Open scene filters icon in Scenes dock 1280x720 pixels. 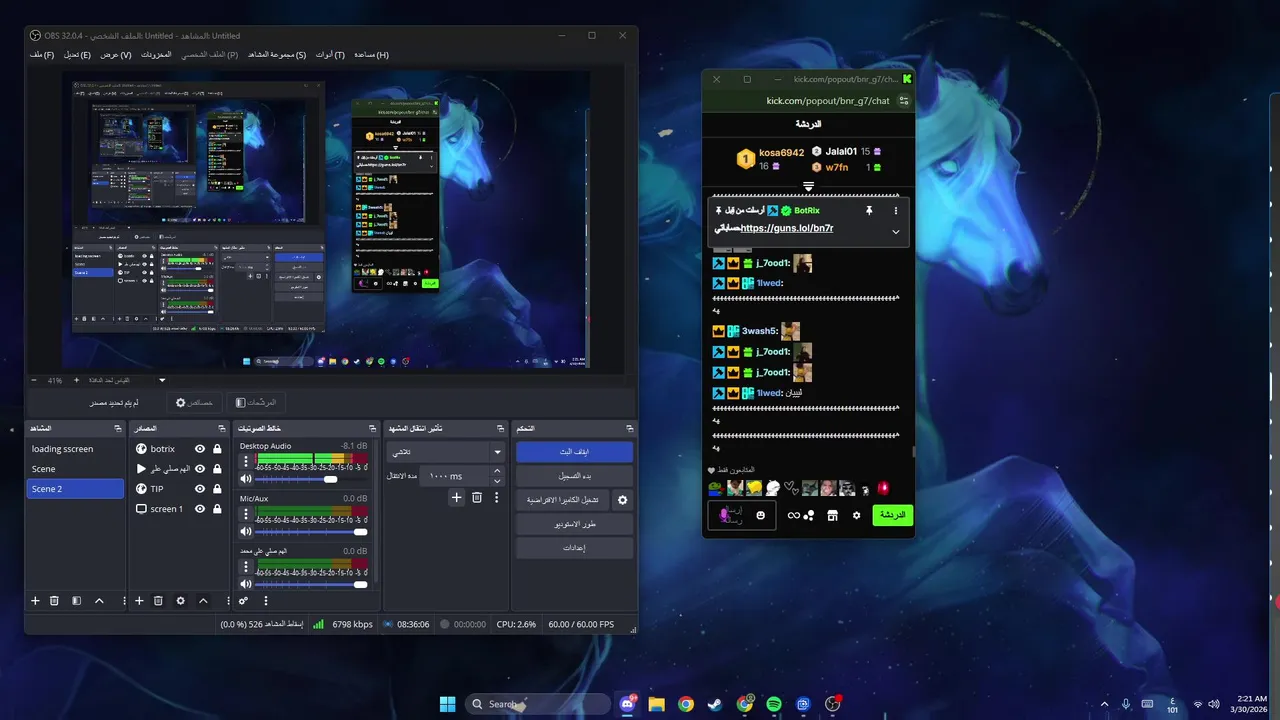coord(77,601)
